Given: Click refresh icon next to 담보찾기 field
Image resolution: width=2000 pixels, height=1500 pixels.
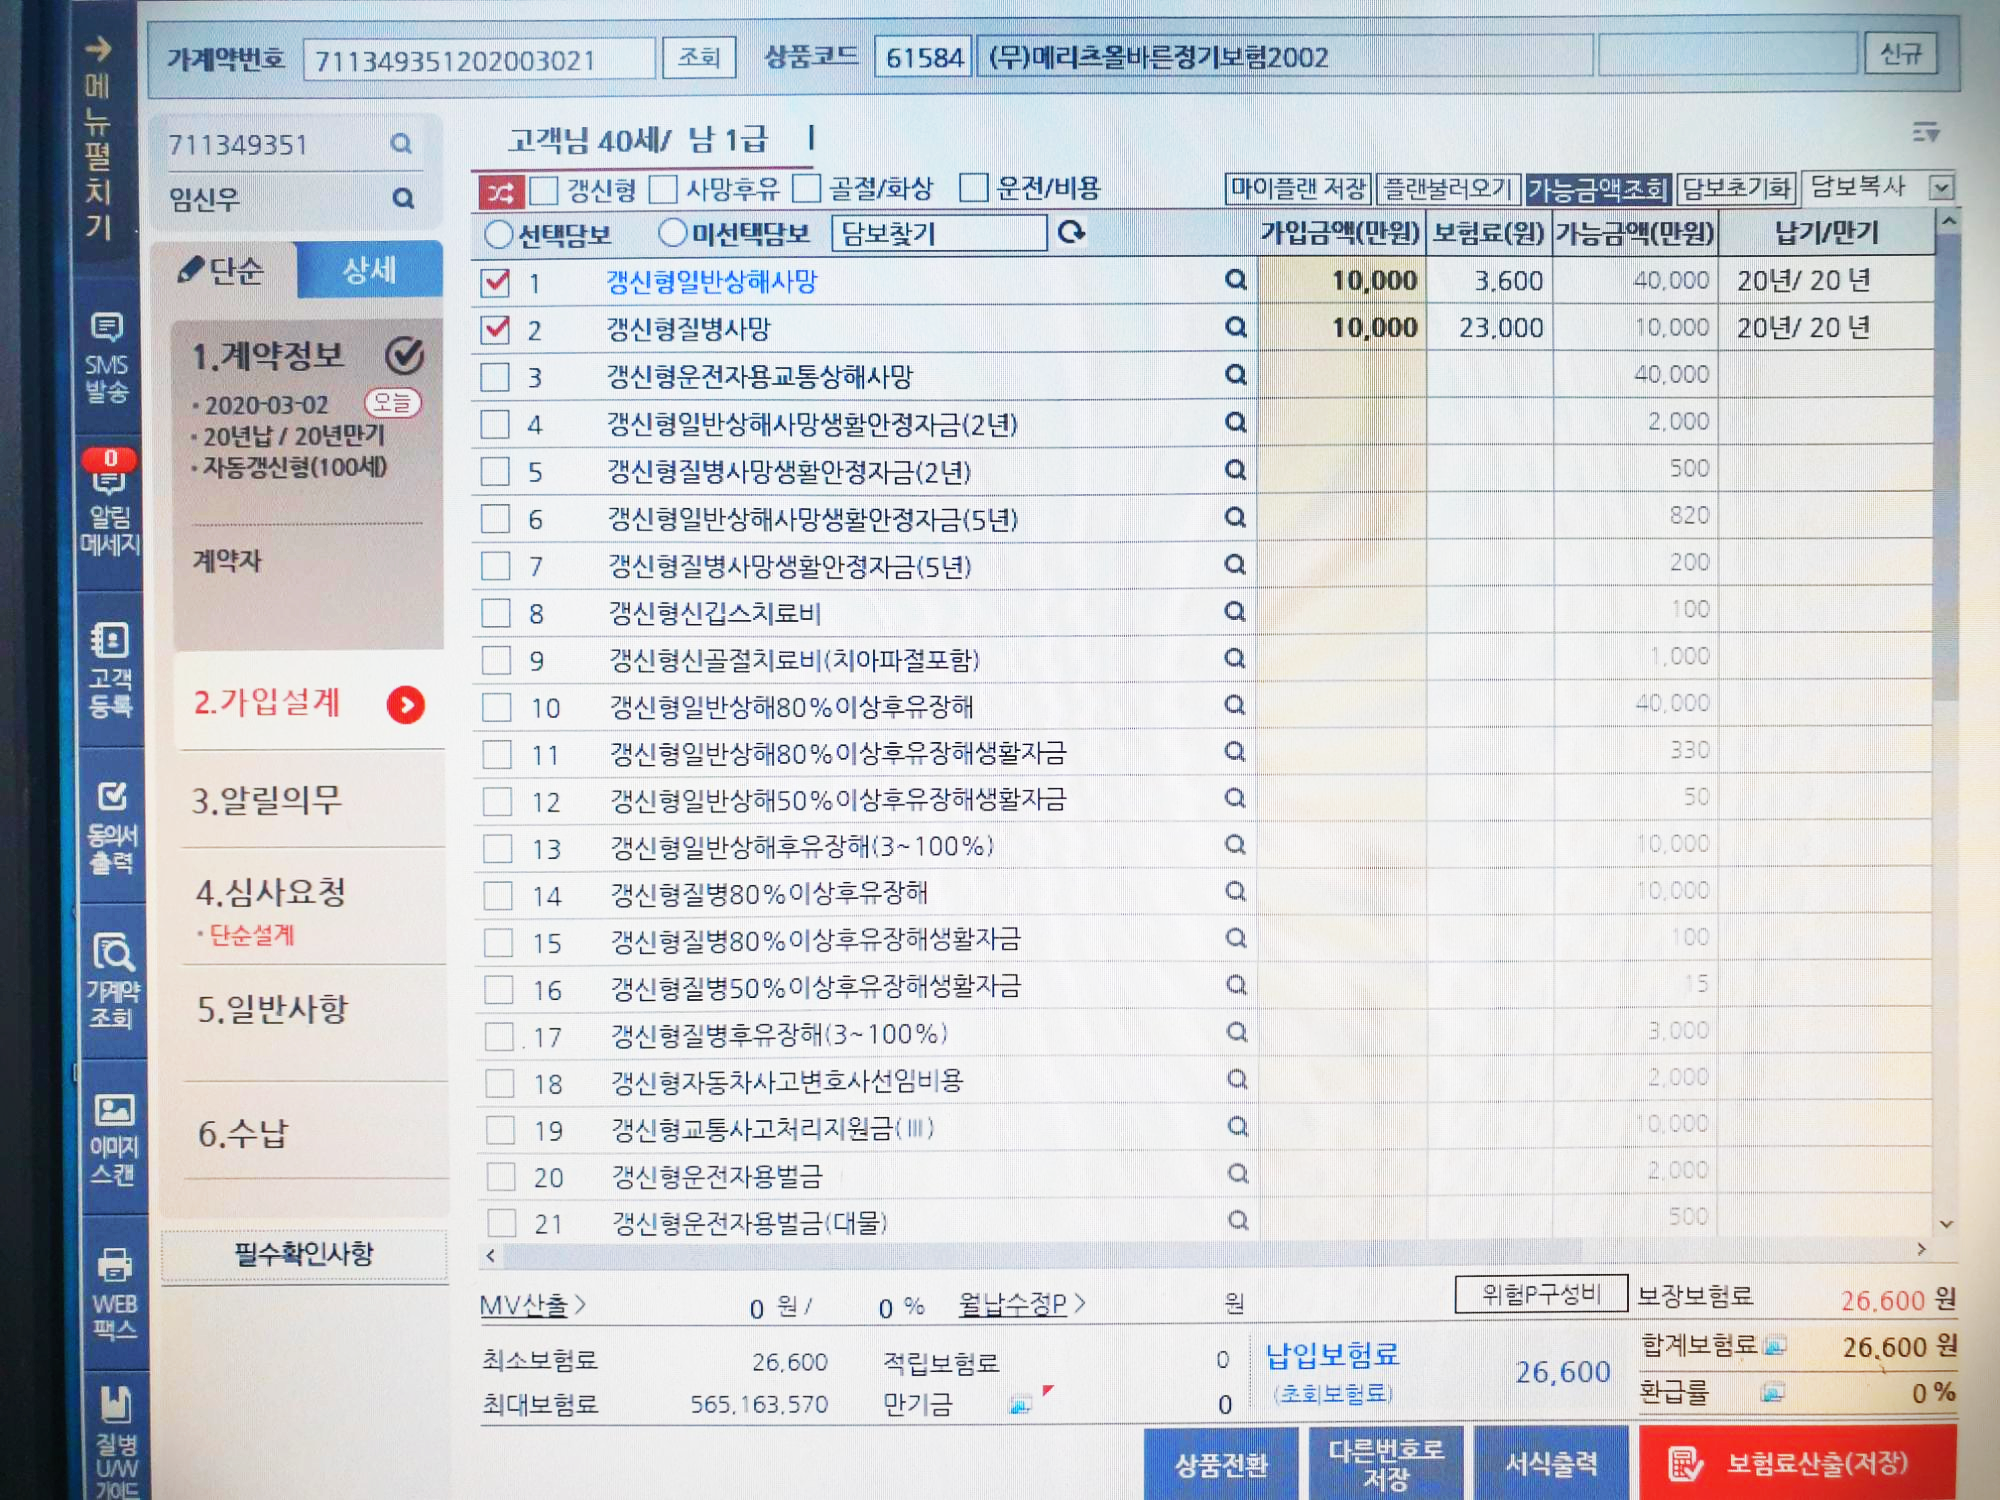Looking at the screenshot, I should click(1071, 233).
